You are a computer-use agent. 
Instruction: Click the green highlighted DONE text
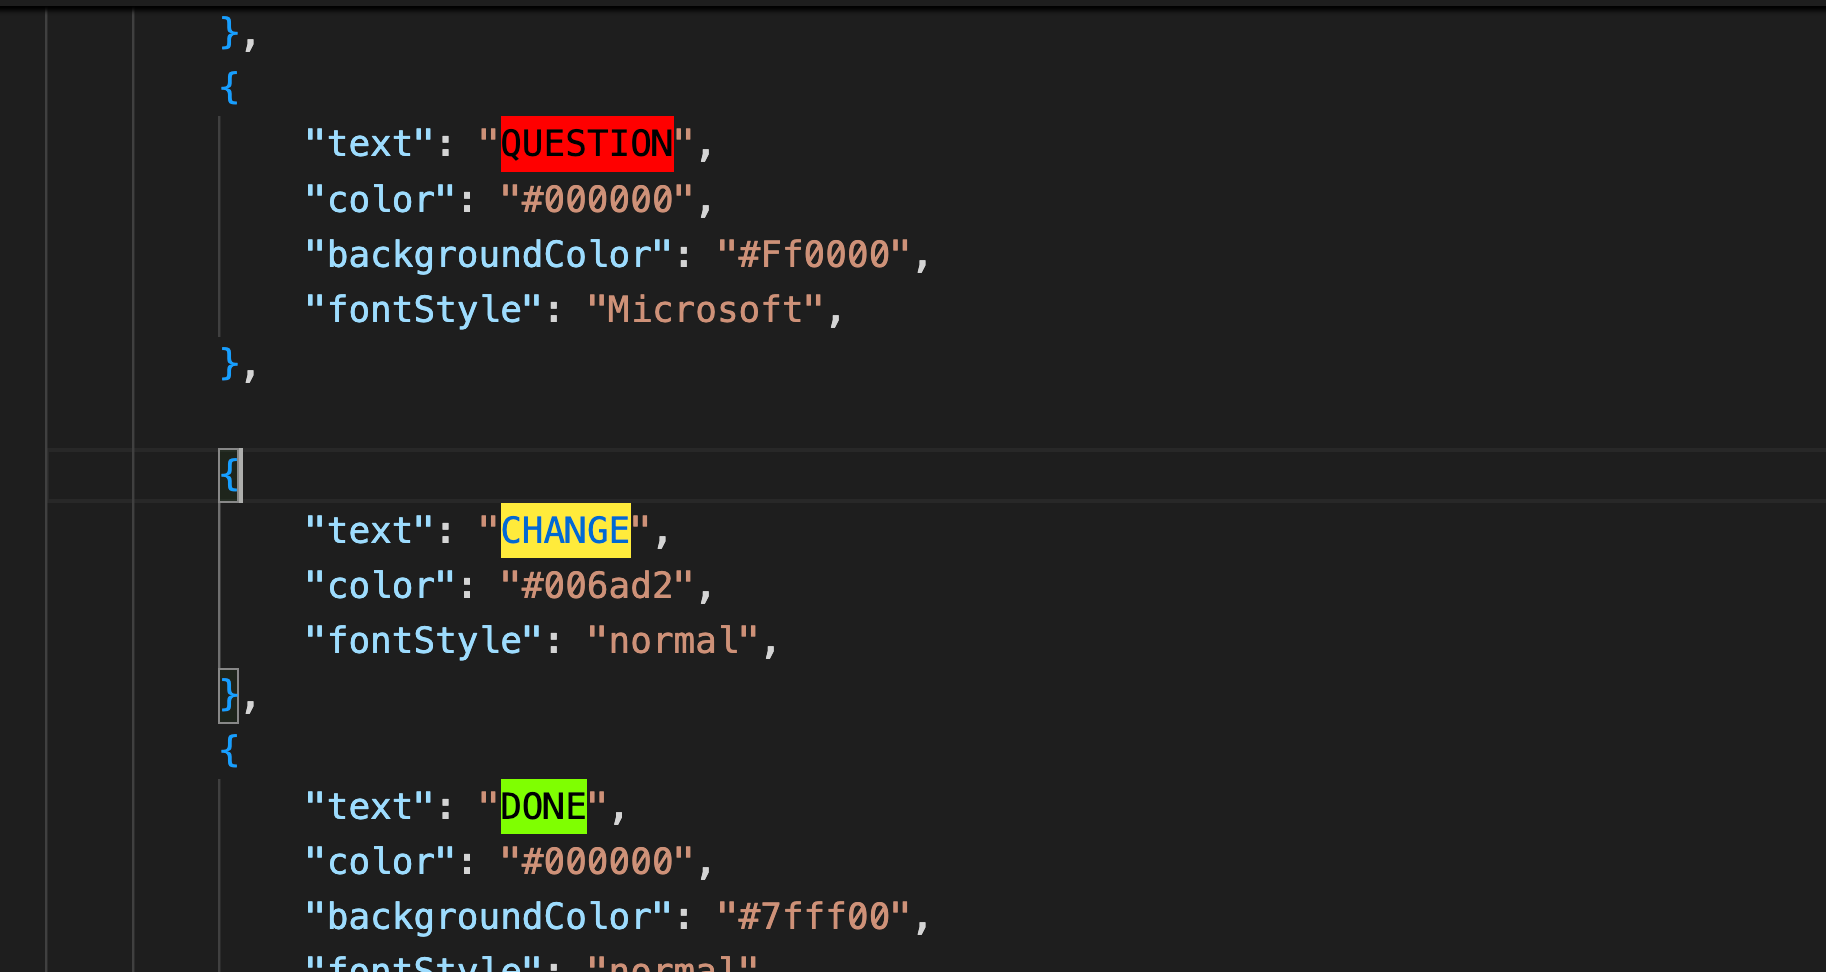(543, 806)
